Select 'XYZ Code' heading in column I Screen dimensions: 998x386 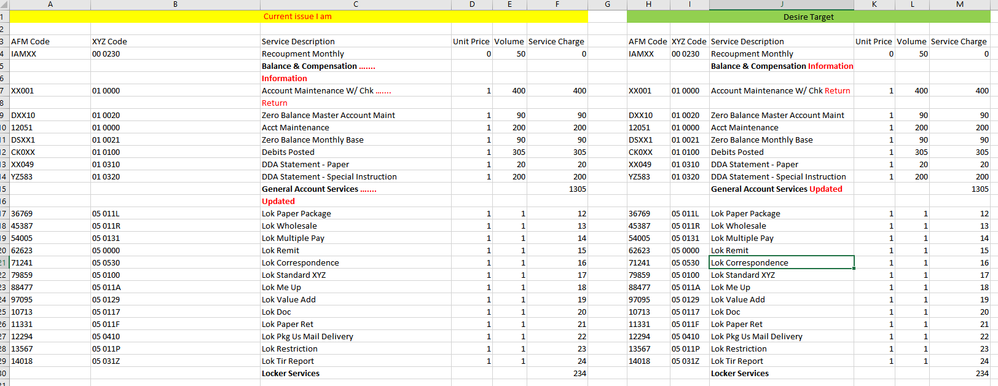coord(689,41)
